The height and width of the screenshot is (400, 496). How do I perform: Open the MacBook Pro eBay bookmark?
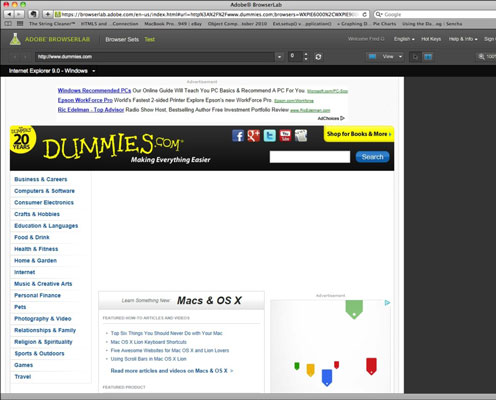(173, 24)
